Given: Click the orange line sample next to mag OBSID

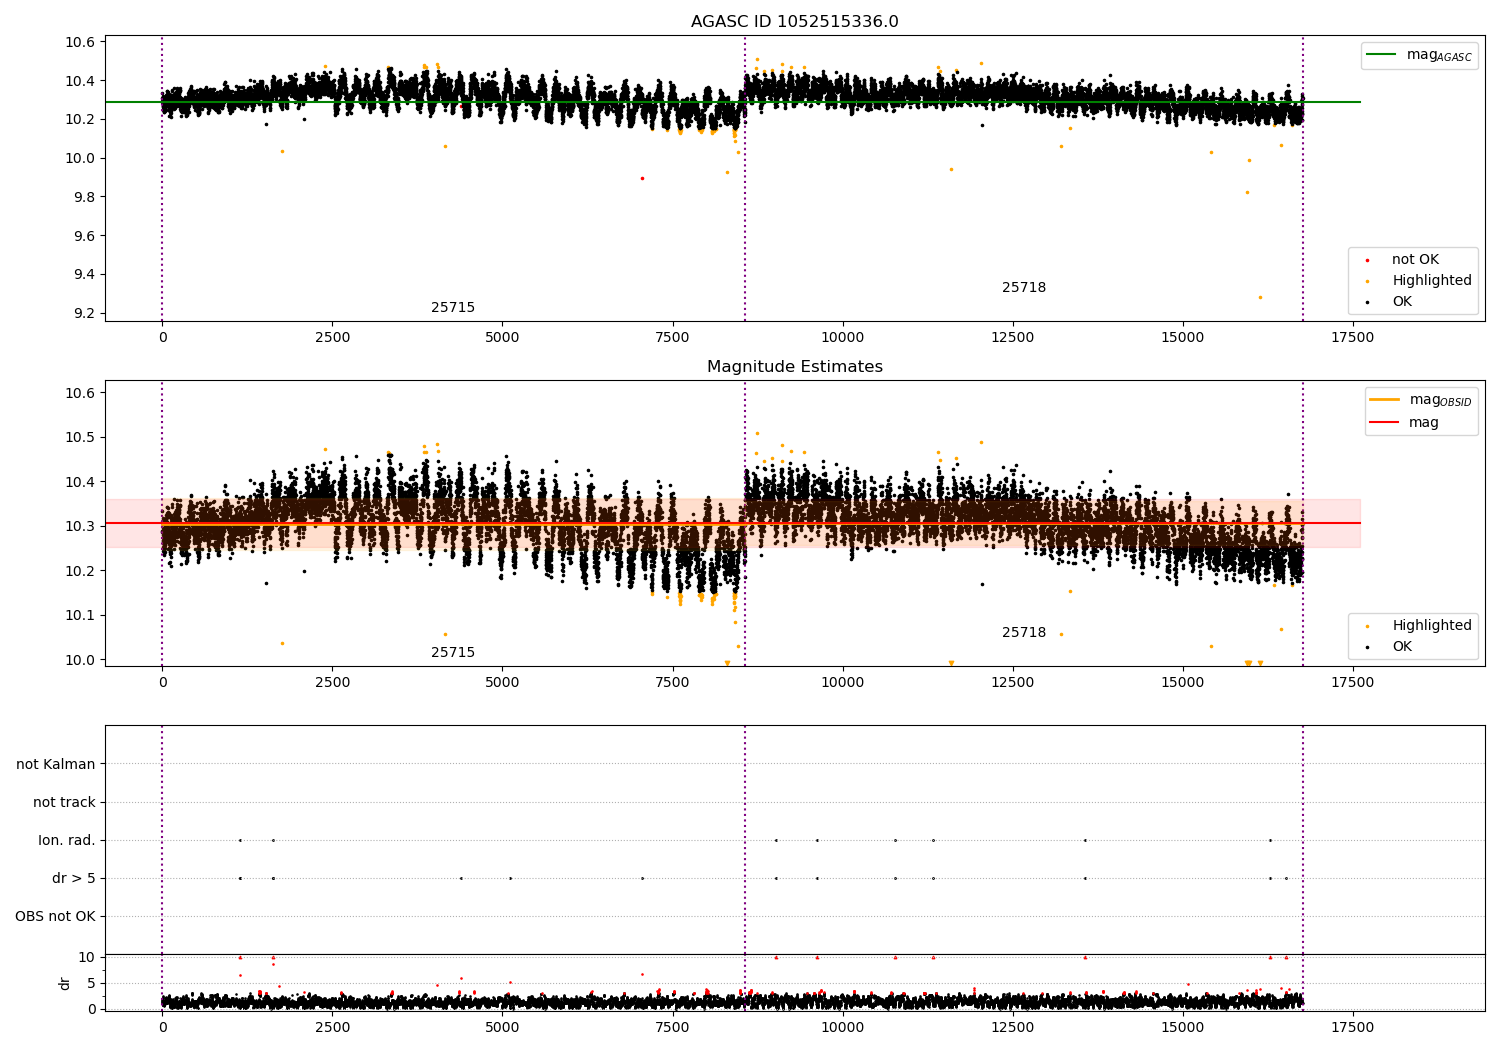Looking at the screenshot, I should tap(1385, 400).
